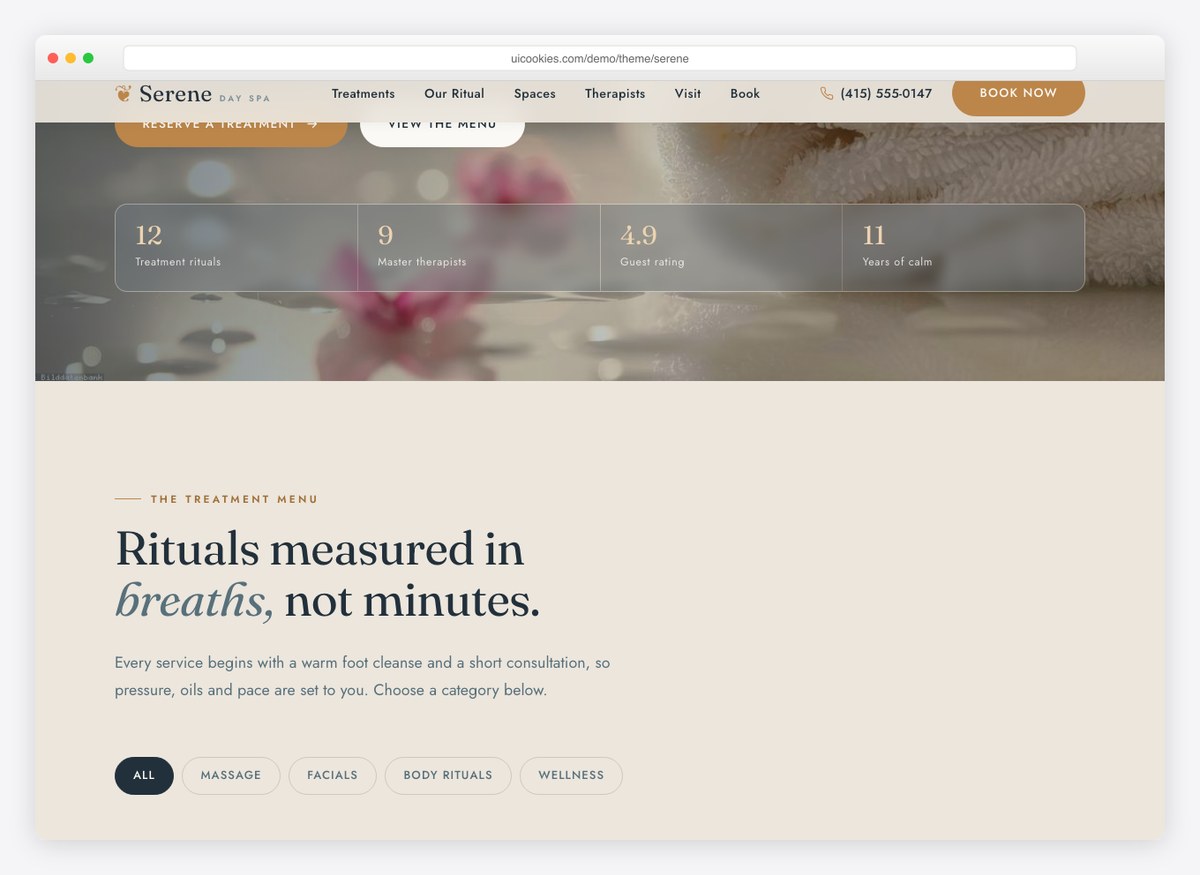Click the phone icon beside the number
The image size is (1200, 875).
coord(826,93)
